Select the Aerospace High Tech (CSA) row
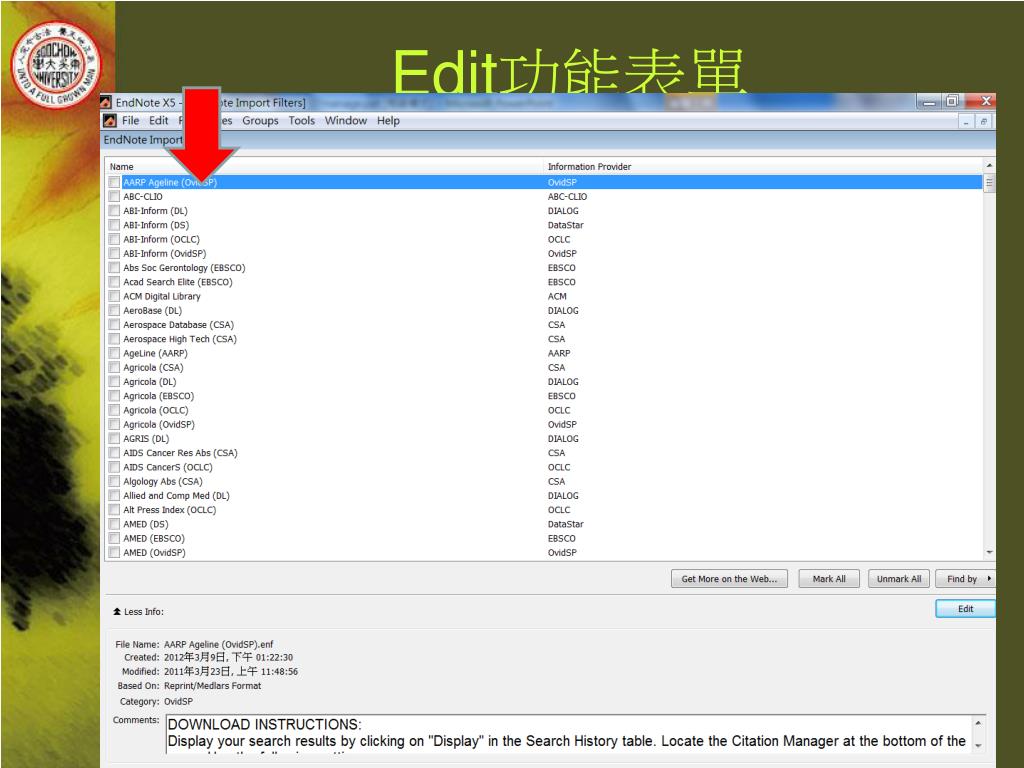The height and width of the screenshot is (768, 1024). 545,339
